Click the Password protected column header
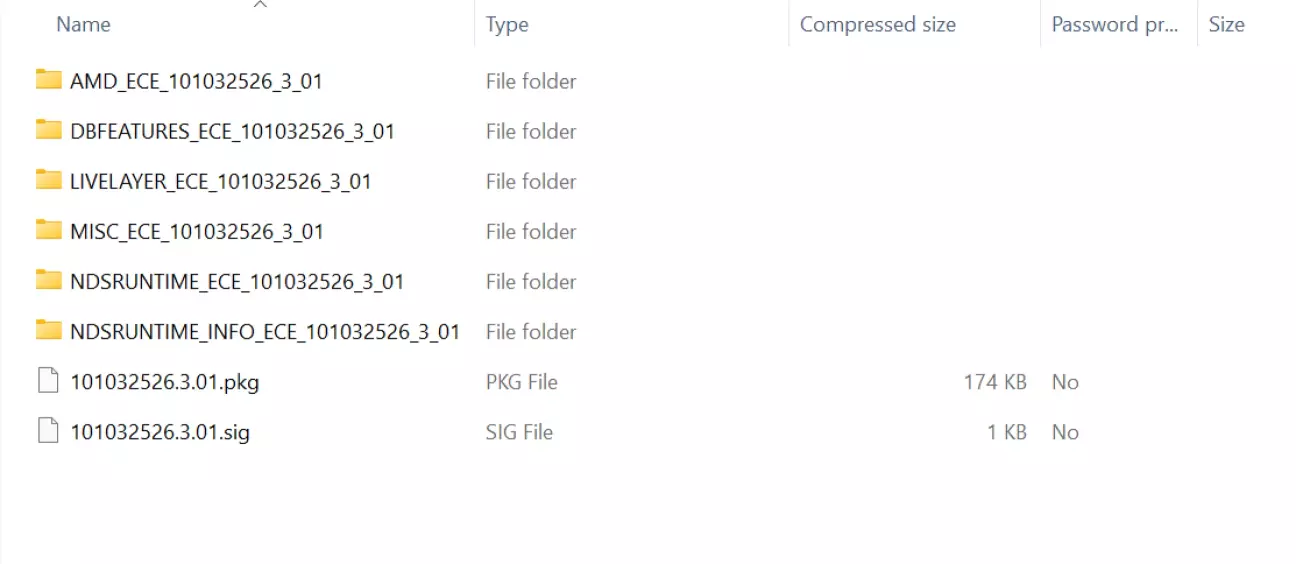This screenshot has height=564, width=1296. pos(1114,25)
